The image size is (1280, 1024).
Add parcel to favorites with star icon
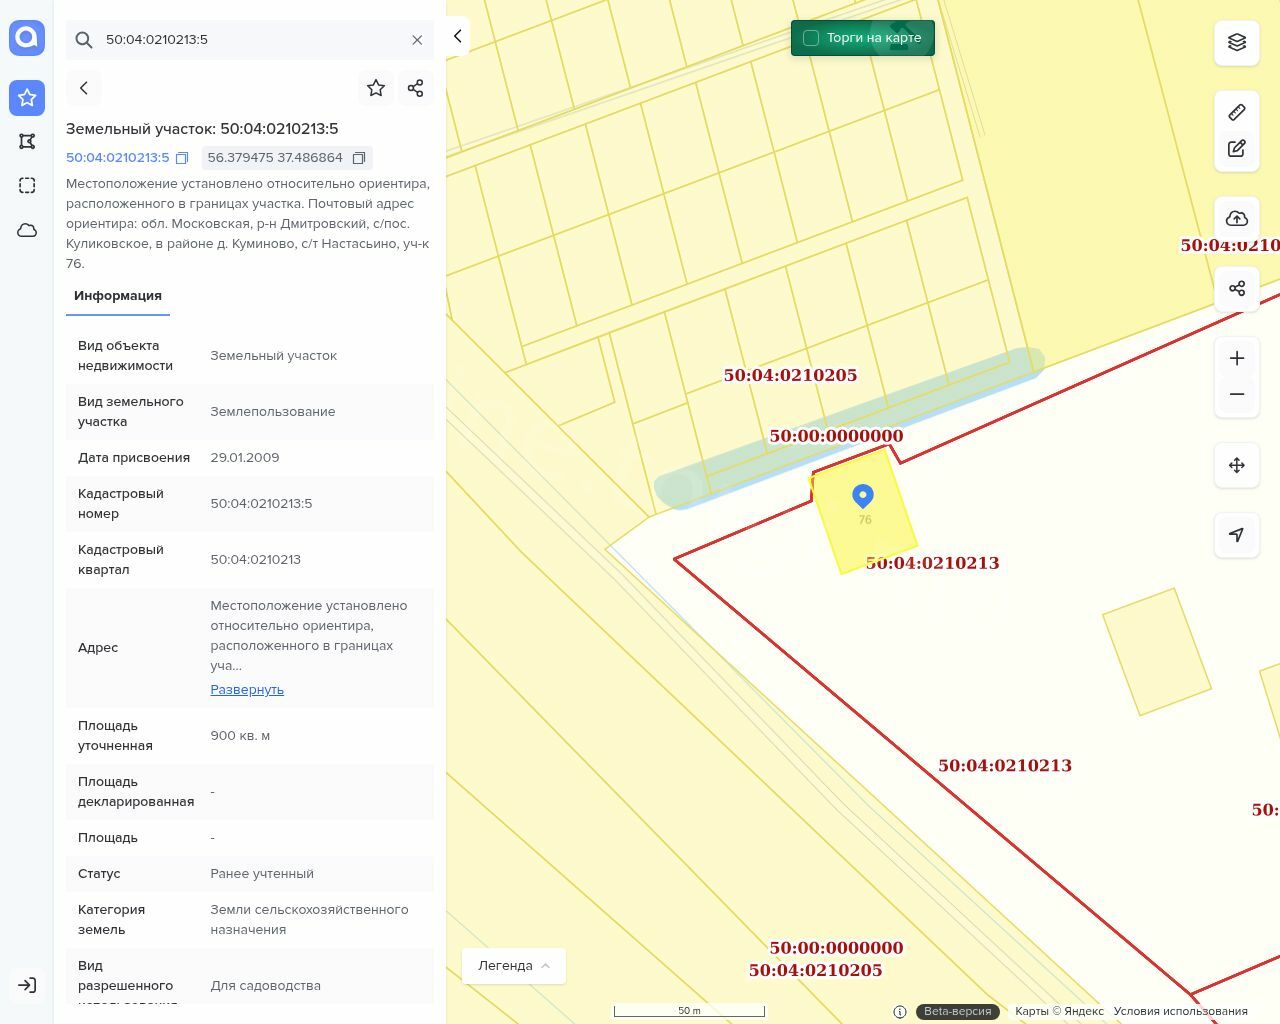tap(376, 88)
